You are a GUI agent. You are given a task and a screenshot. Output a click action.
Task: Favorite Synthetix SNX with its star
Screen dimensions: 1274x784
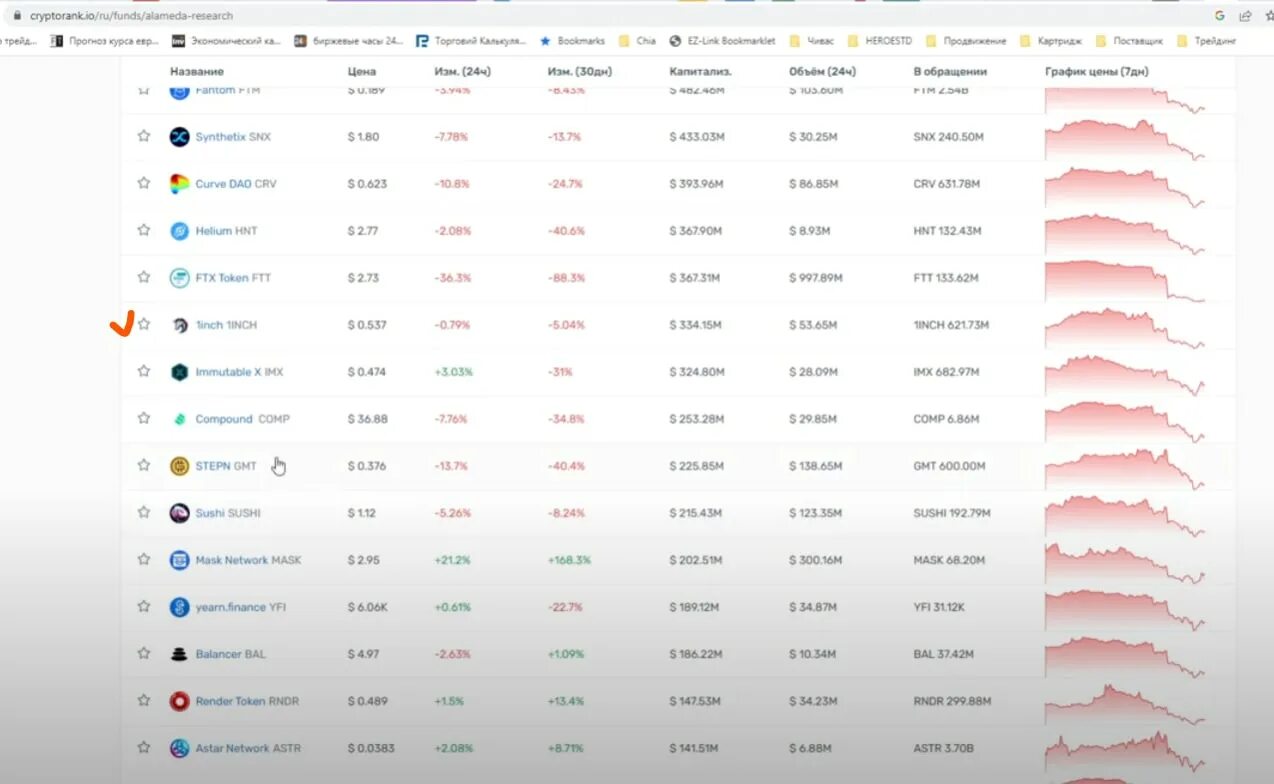pyautogui.click(x=144, y=136)
